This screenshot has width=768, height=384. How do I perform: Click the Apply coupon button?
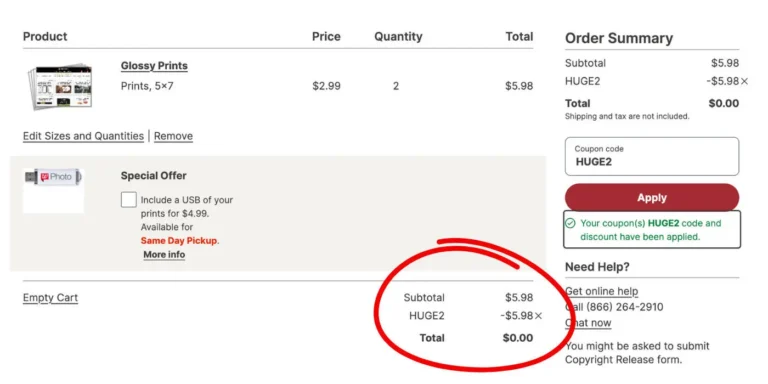click(652, 197)
